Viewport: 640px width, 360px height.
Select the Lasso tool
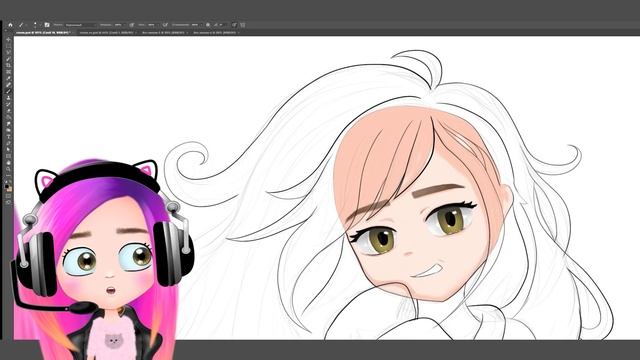pyautogui.click(x=9, y=52)
